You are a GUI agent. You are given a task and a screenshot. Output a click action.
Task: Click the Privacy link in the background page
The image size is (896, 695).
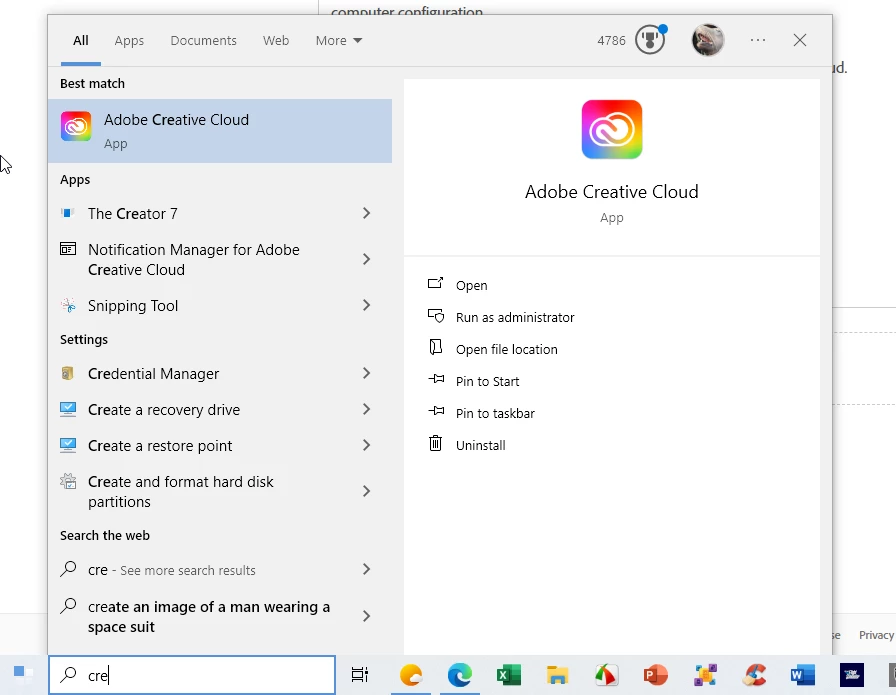pyautogui.click(x=876, y=635)
